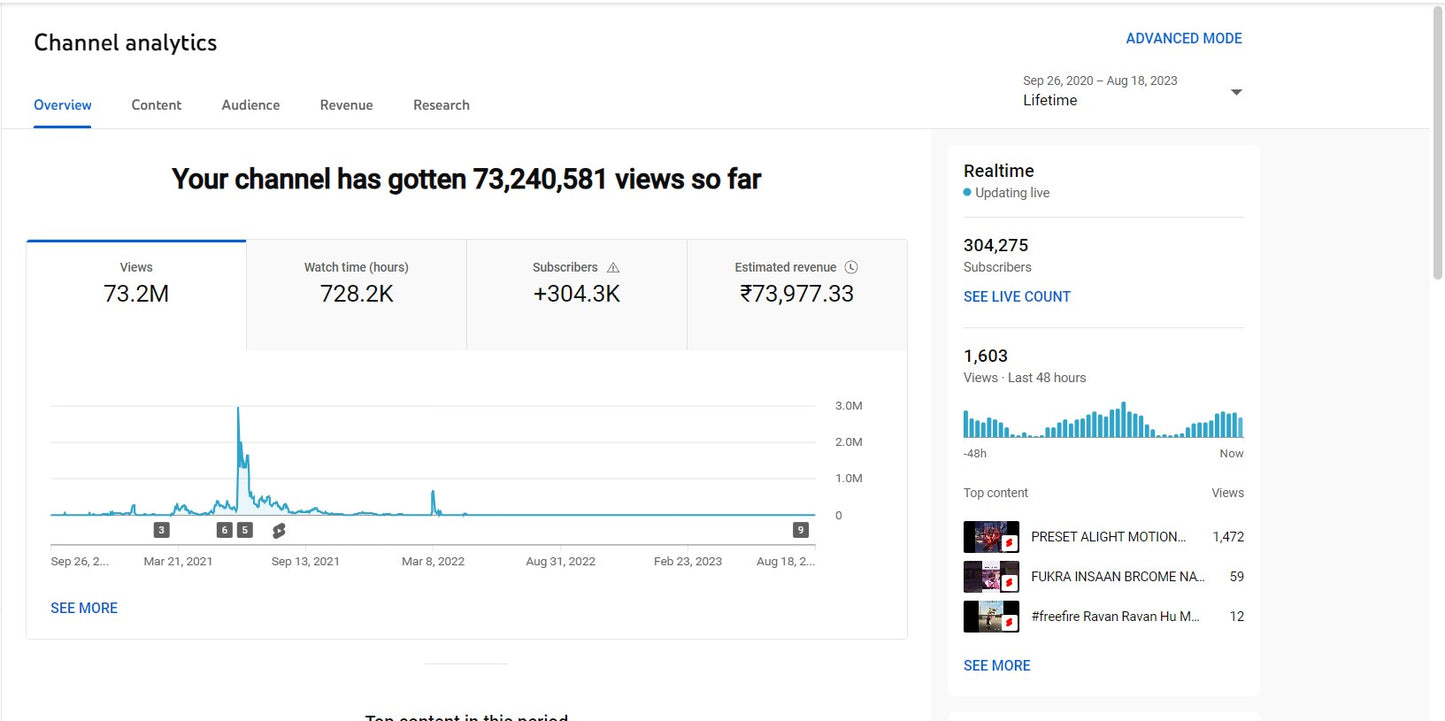Open Advanced Mode
The image size is (1445, 721).
point(1183,39)
